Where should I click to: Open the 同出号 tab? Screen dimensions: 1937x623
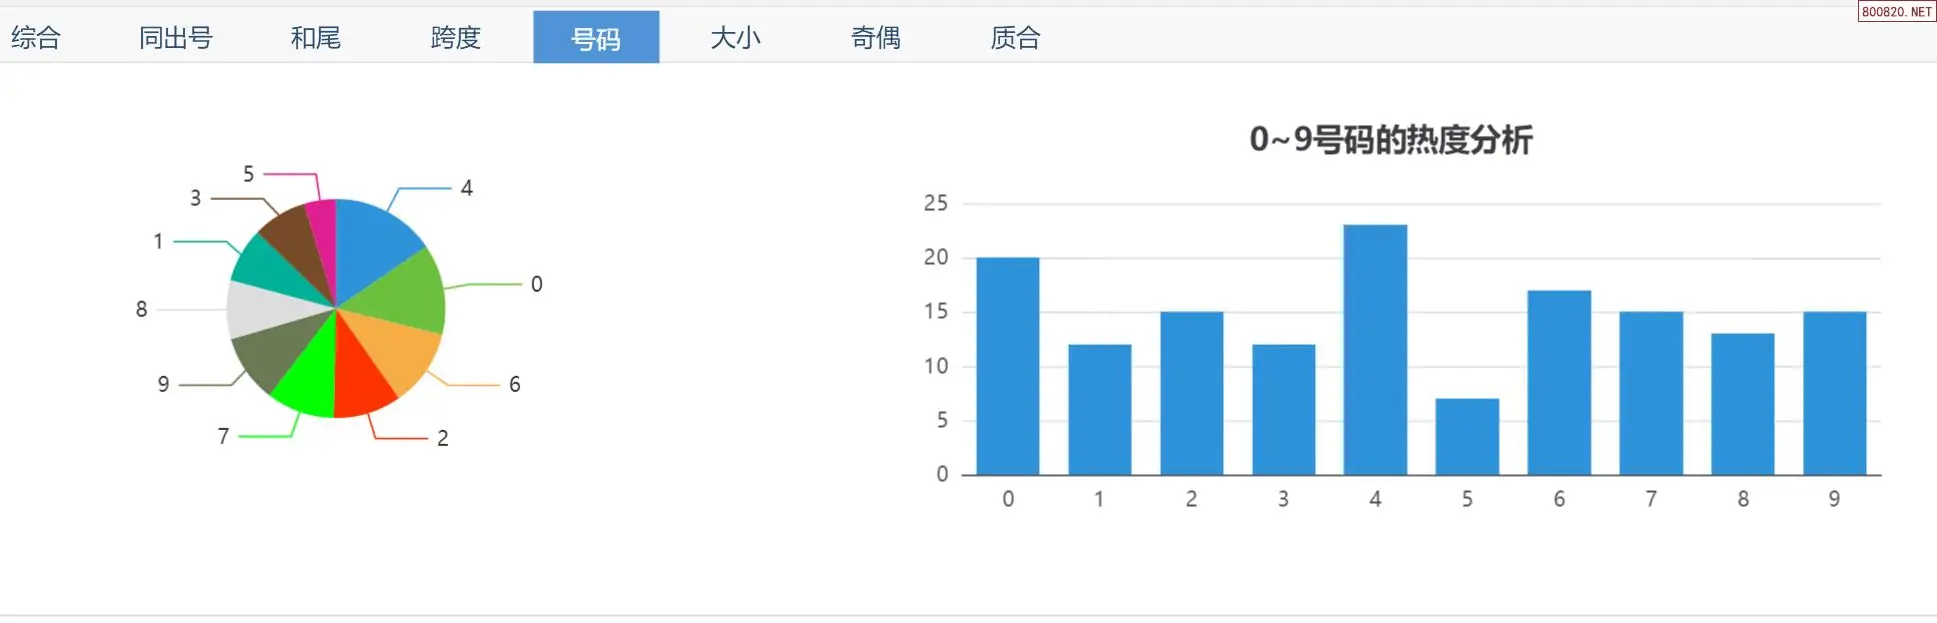(176, 38)
